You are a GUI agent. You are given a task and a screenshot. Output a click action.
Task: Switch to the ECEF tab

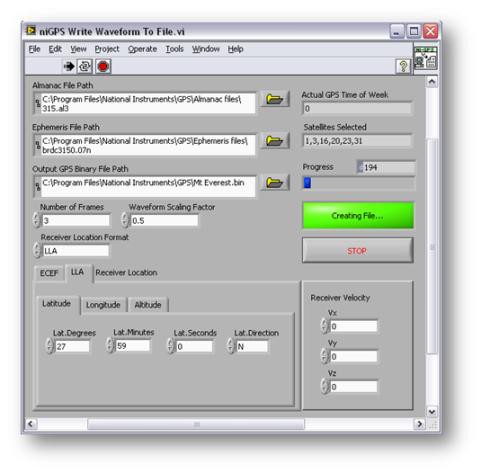[49, 273]
